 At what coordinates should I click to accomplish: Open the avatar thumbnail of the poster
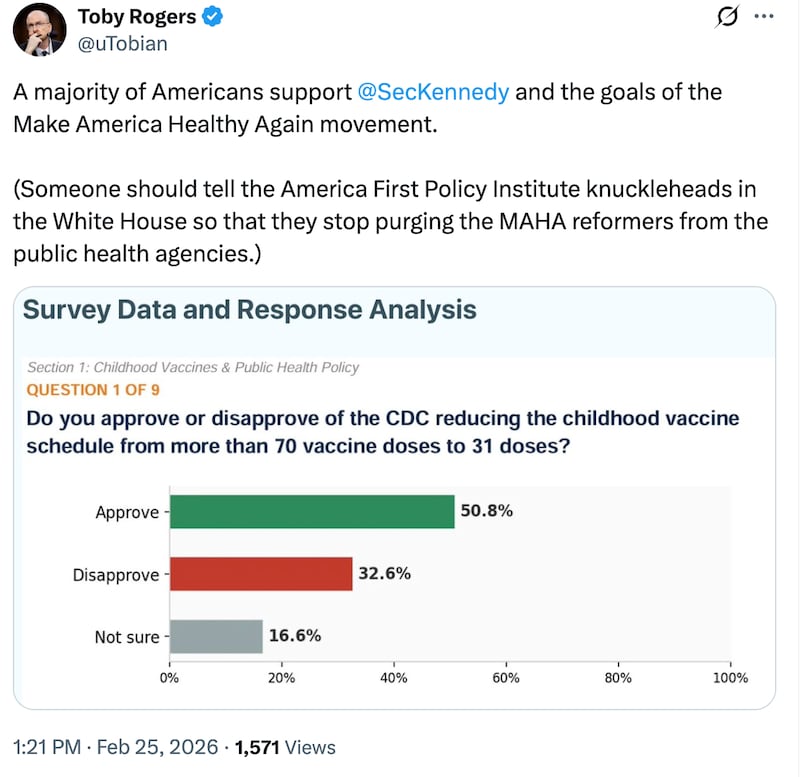click(37, 29)
